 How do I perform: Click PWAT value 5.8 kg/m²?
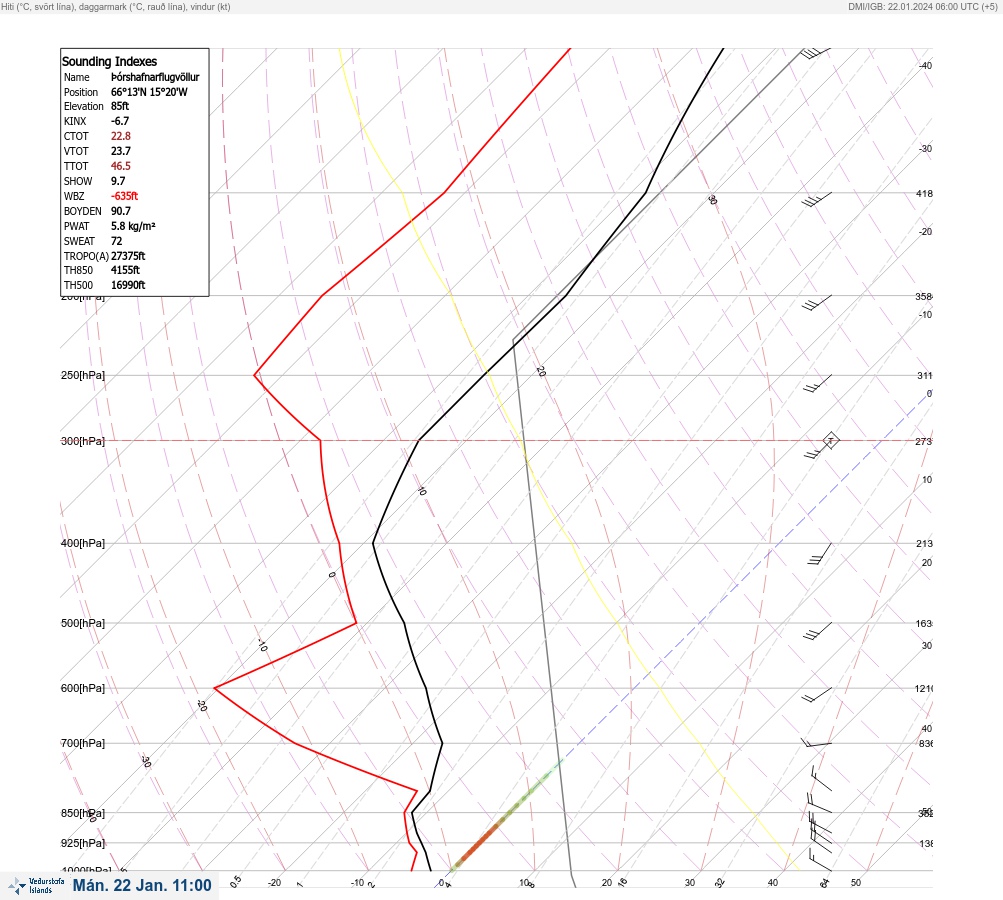[133, 226]
